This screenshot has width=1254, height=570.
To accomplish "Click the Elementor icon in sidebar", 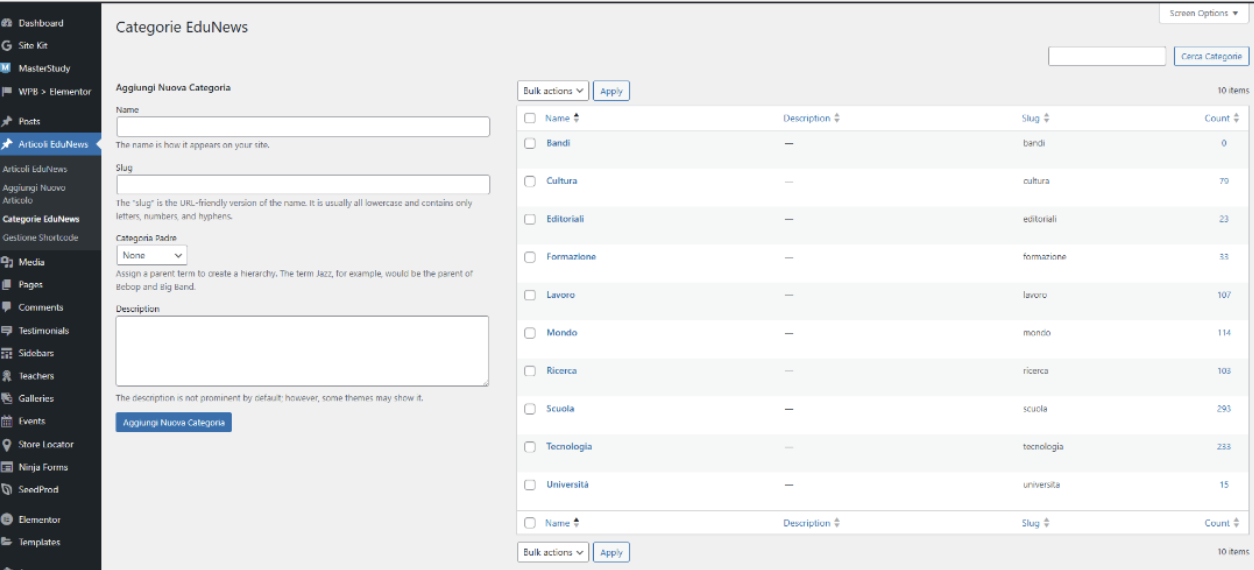I will point(7,520).
